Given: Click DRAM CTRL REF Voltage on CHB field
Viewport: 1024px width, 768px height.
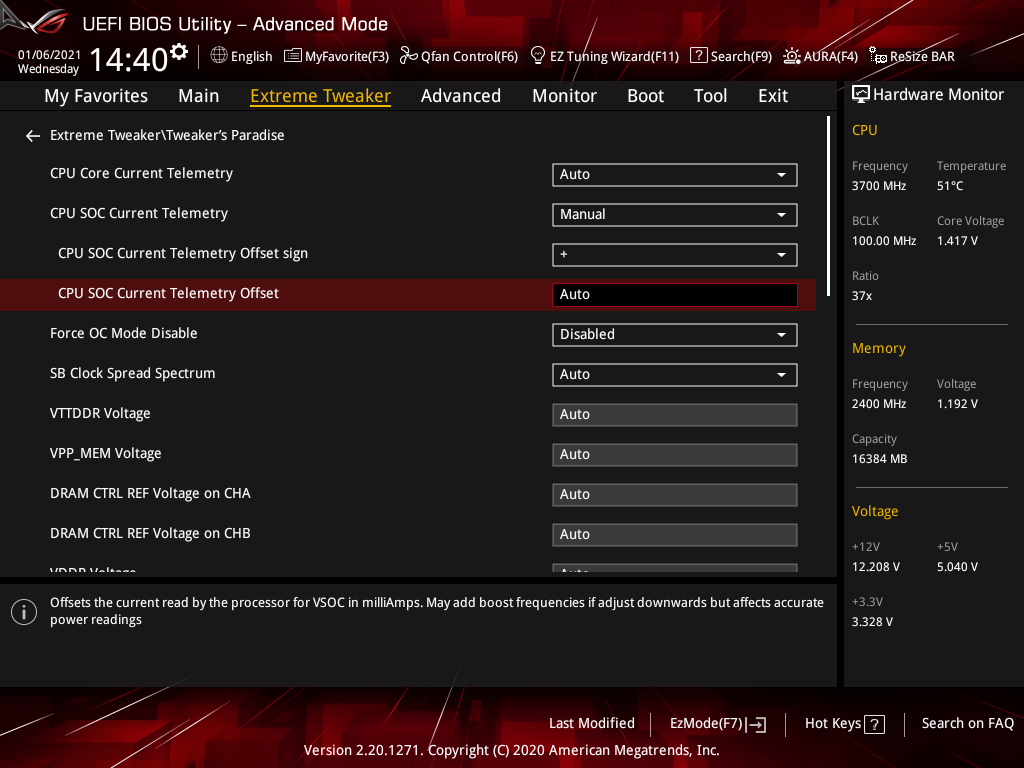Looking at the screenshot, I should (675, 534).
